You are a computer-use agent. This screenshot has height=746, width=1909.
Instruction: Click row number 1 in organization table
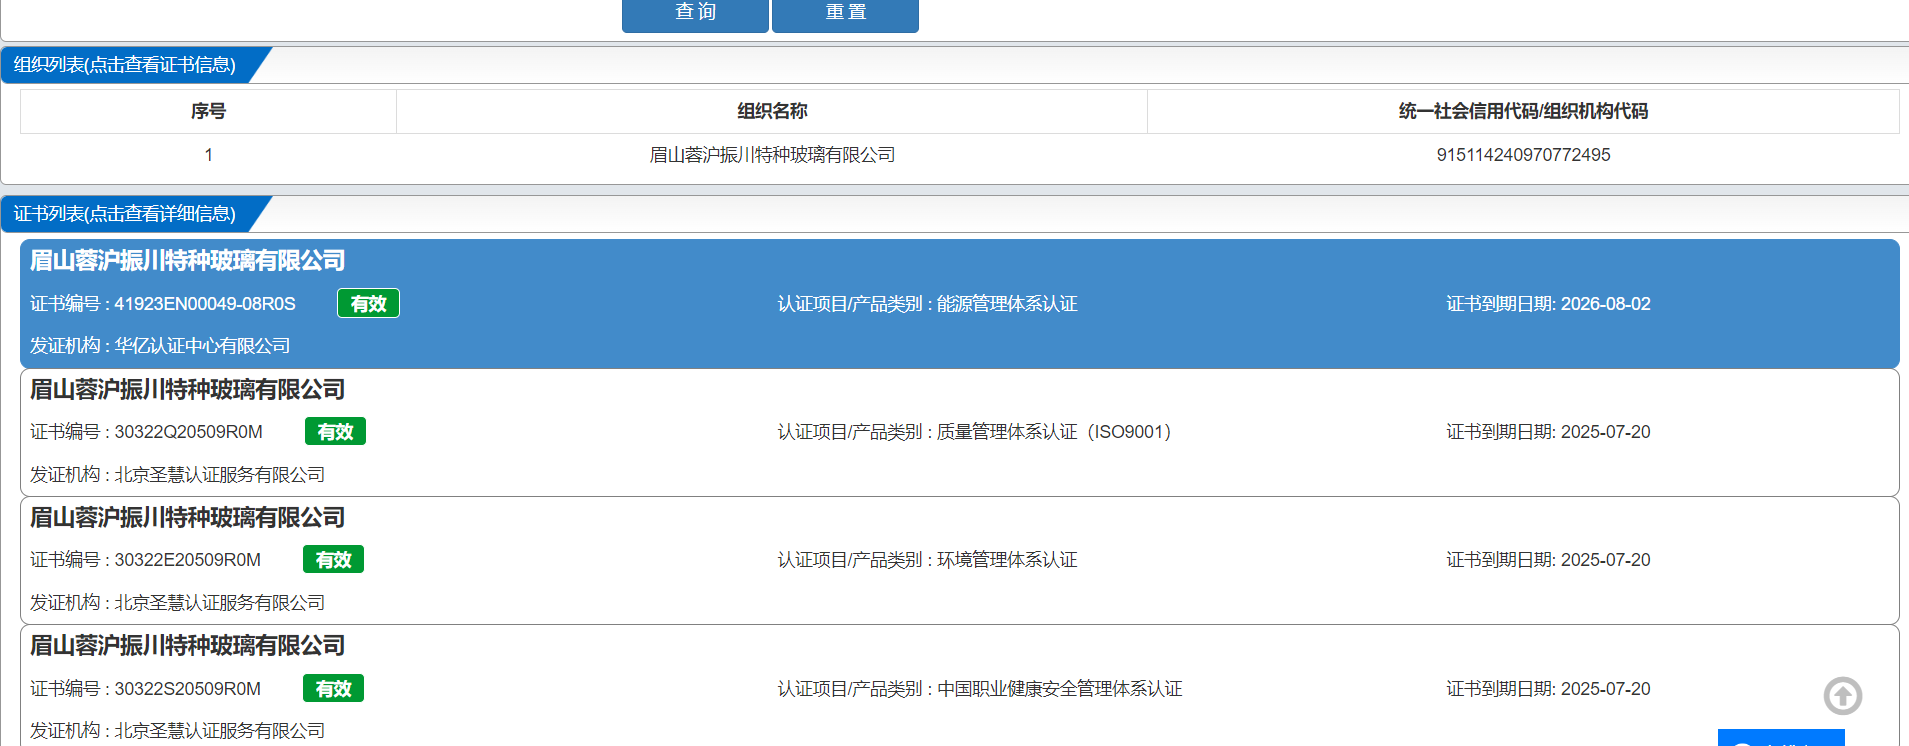pyautogui.click(x=208, y=155)
